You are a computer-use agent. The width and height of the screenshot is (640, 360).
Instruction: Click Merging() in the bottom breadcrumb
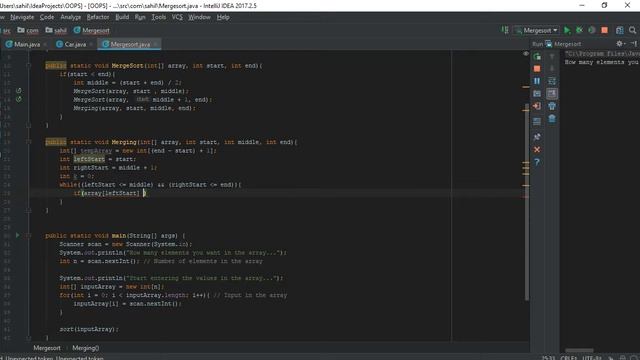(86, 348)
